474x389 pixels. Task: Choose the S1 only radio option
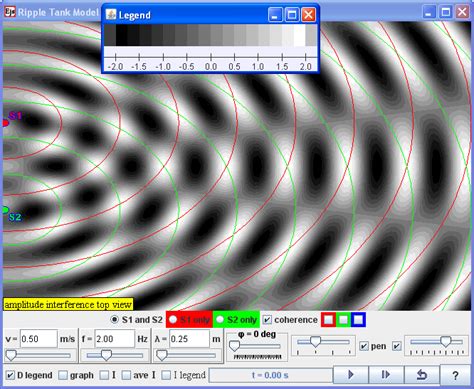pos(173,320)
